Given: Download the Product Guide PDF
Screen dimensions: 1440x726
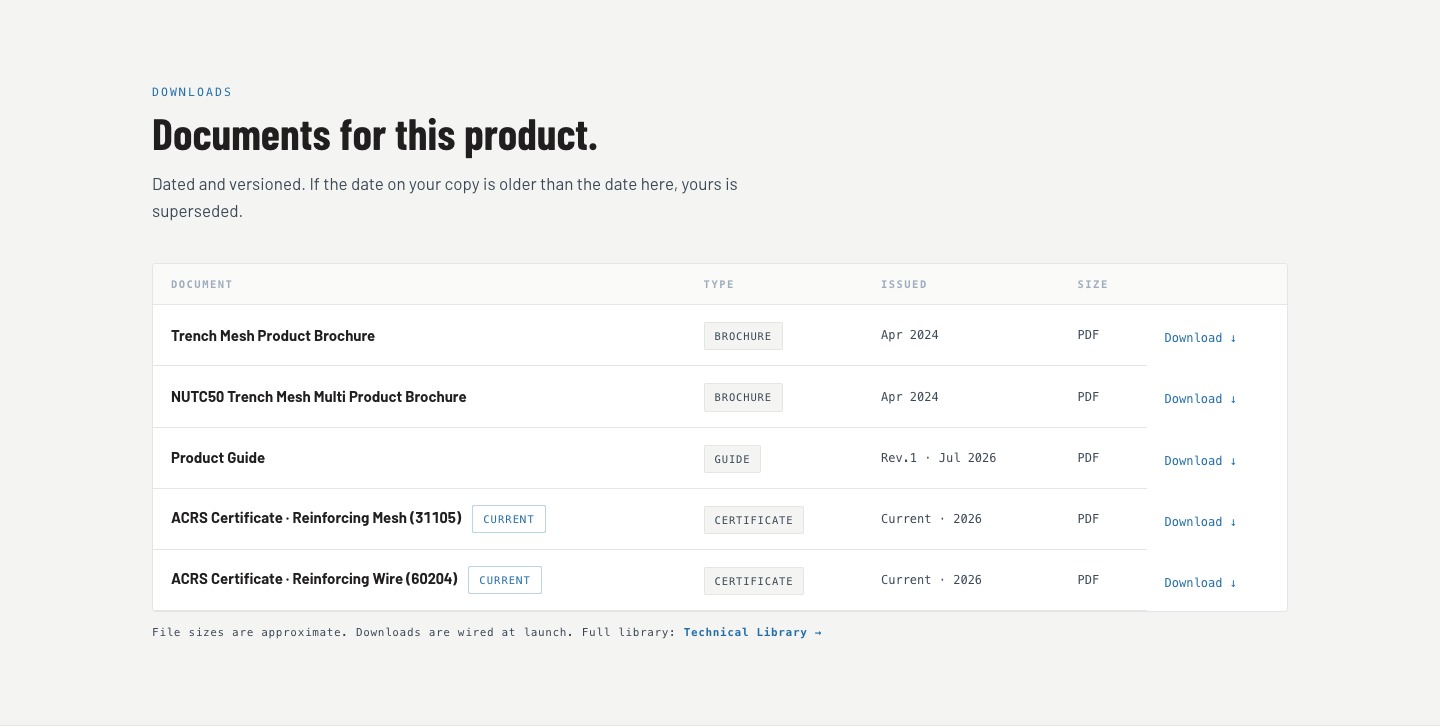Looking at the screenshot, I should coord(1200,461).
